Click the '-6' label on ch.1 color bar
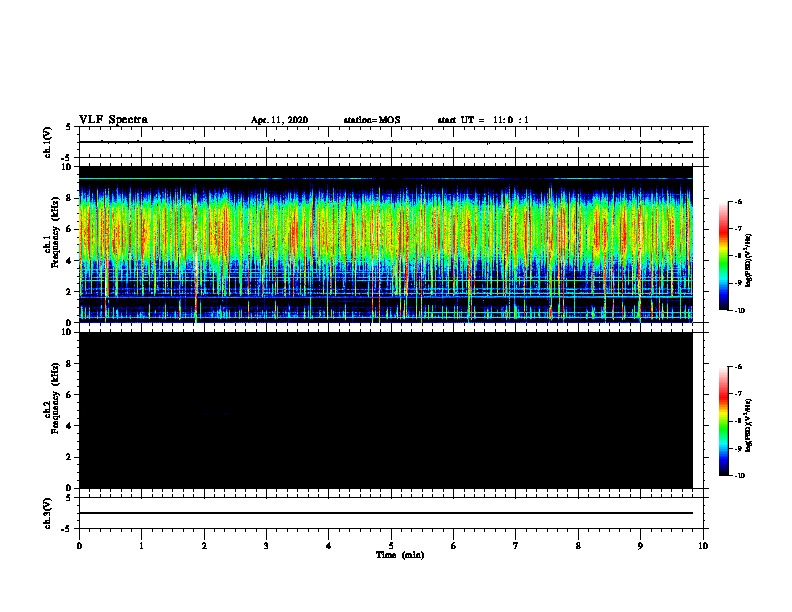 point(738,202)
